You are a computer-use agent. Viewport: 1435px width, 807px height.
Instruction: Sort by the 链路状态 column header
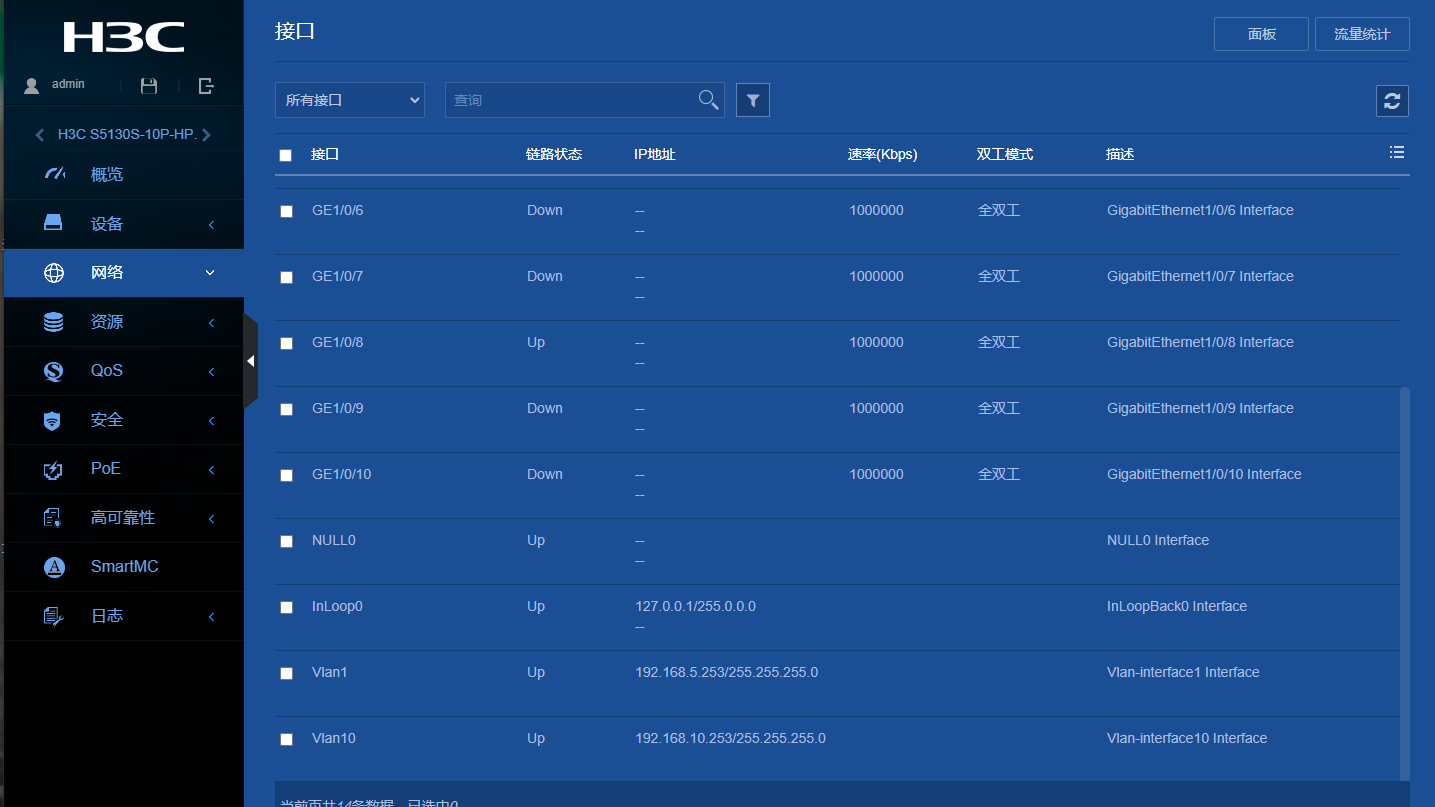click(554, 154)
